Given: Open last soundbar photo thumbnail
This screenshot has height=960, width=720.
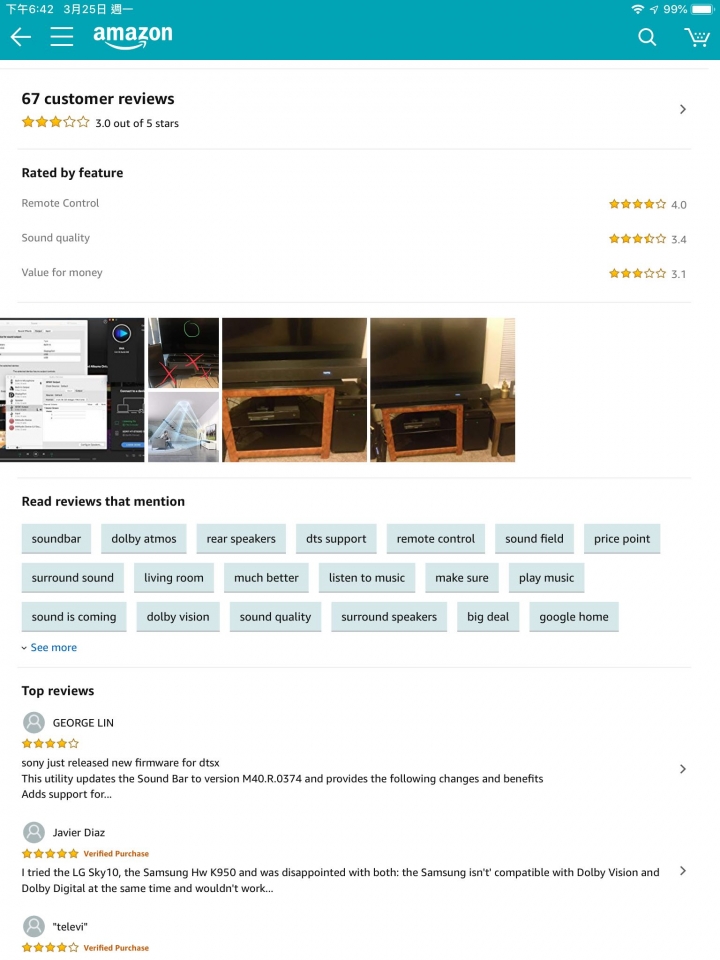Looking at the screenshot, I should pos(443,390).
